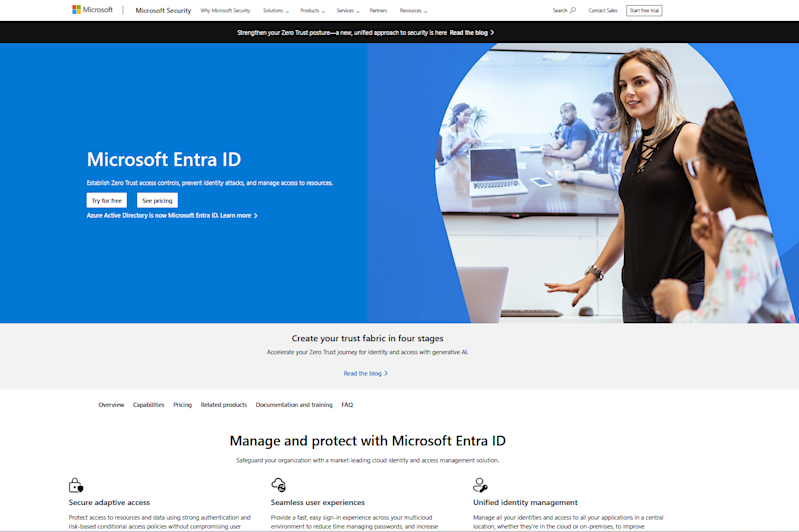Screen dimensions: 799x532
Task: Open Why Microsoft Security menu item
Action: coord(225,10)
